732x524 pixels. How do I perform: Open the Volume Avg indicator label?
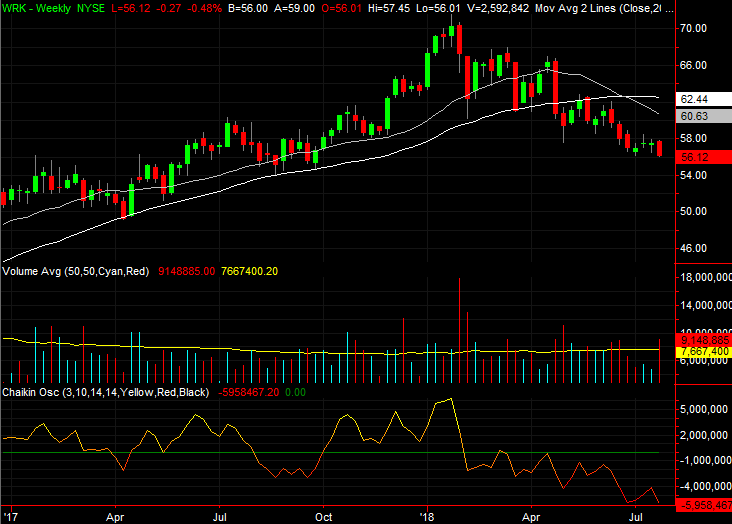coord(76,271)
